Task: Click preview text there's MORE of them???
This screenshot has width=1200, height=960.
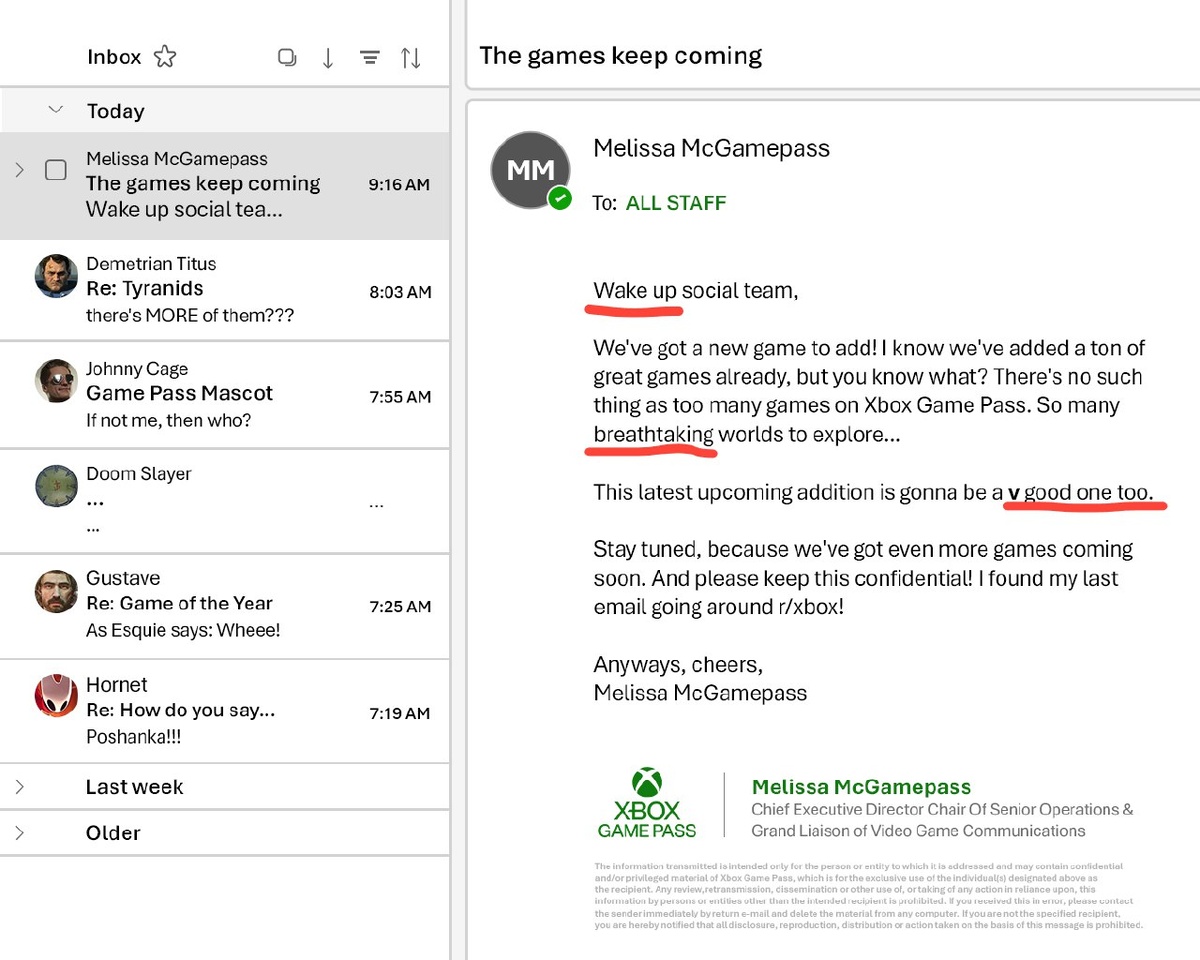Action: (x=190, y=315)
